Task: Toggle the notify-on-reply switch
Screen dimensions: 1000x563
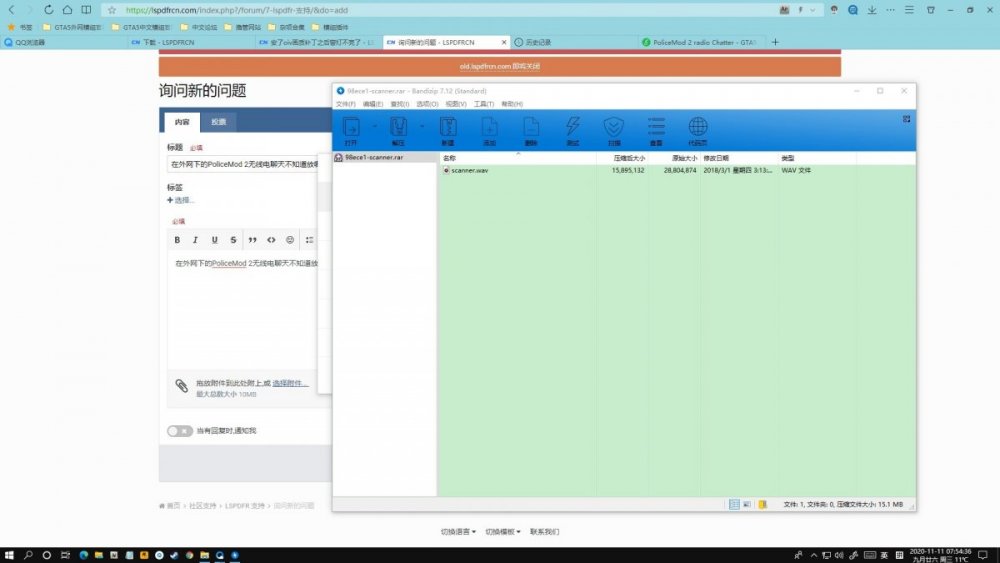Action: pos(179,431)
